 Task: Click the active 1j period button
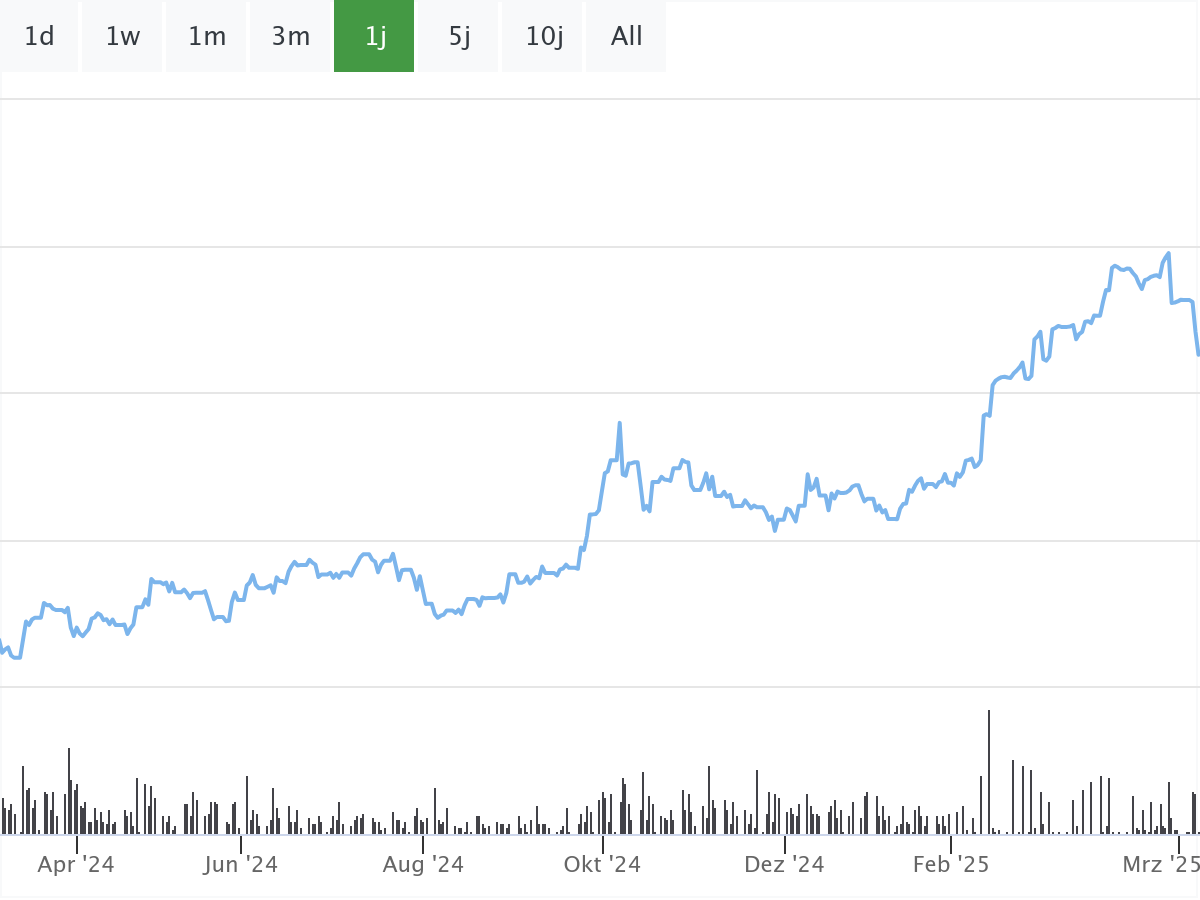373,36
